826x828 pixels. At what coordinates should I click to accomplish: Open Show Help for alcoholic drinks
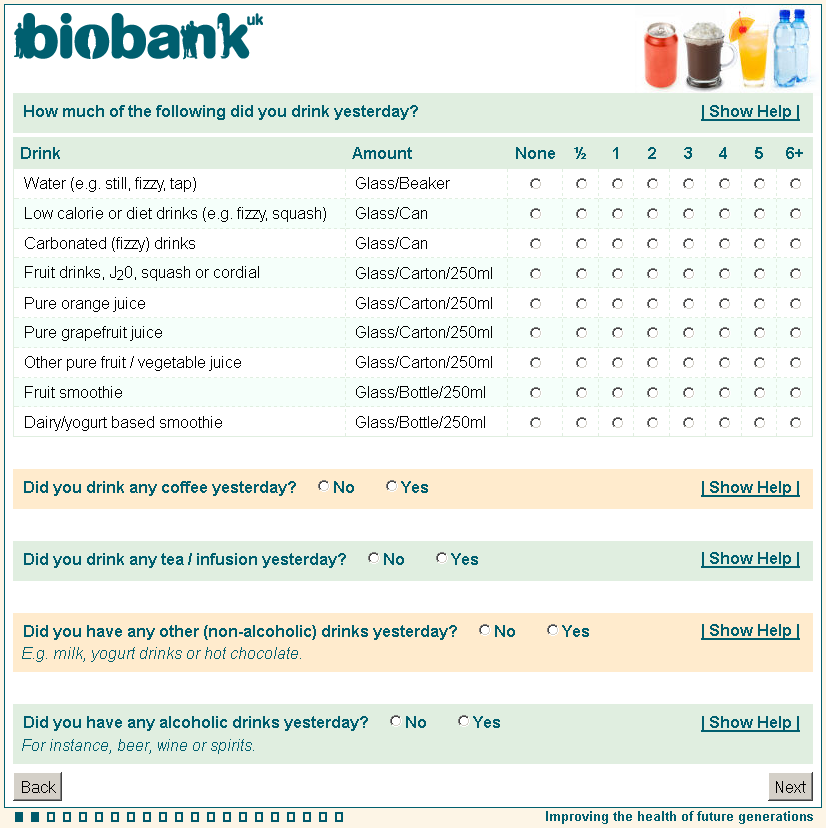[x=750, y=723]
